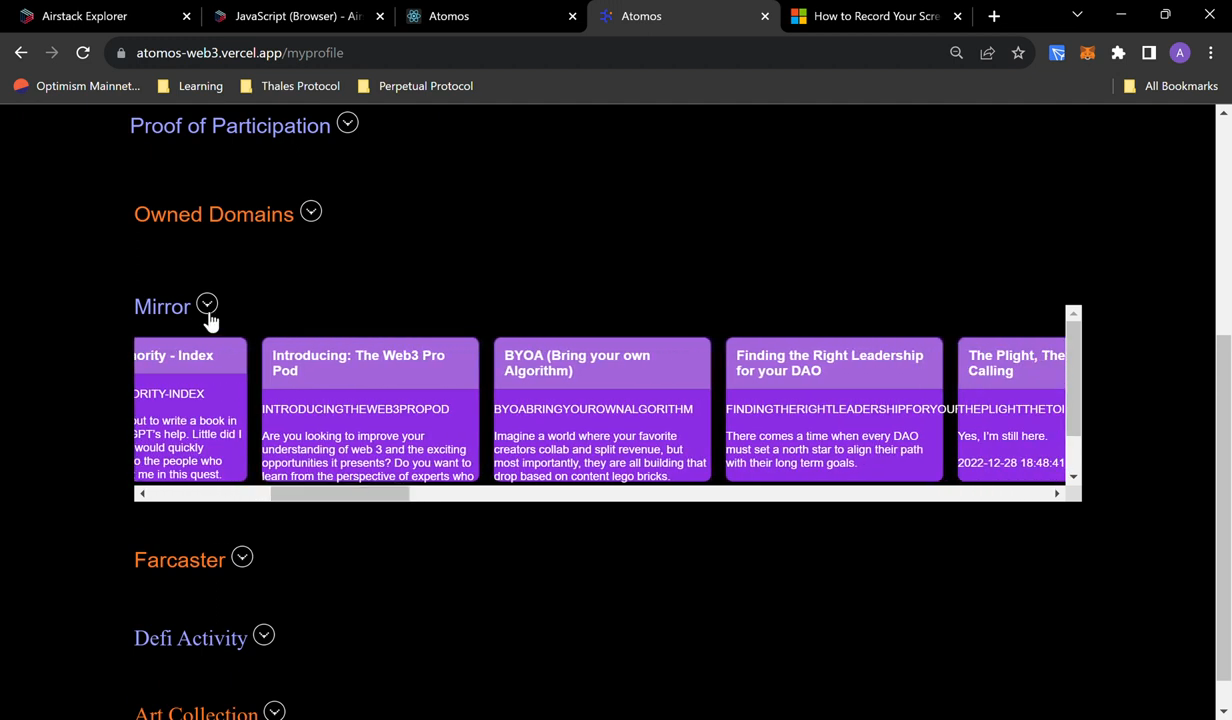Open the MetaMask fox extension

pos(1087,53)
